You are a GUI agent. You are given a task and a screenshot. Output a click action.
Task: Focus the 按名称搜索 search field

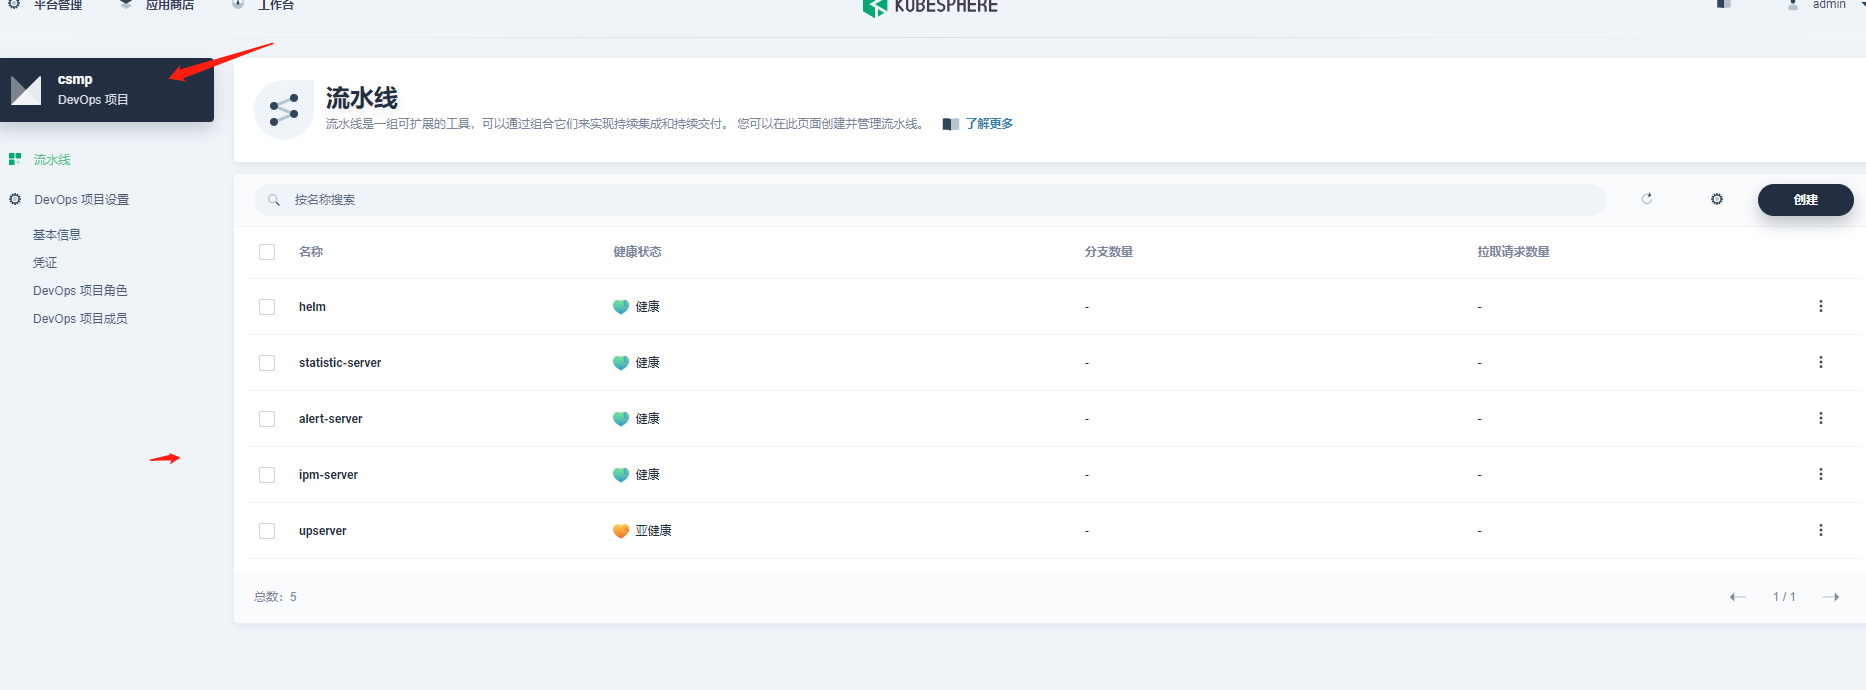click(x=930, y=200)
